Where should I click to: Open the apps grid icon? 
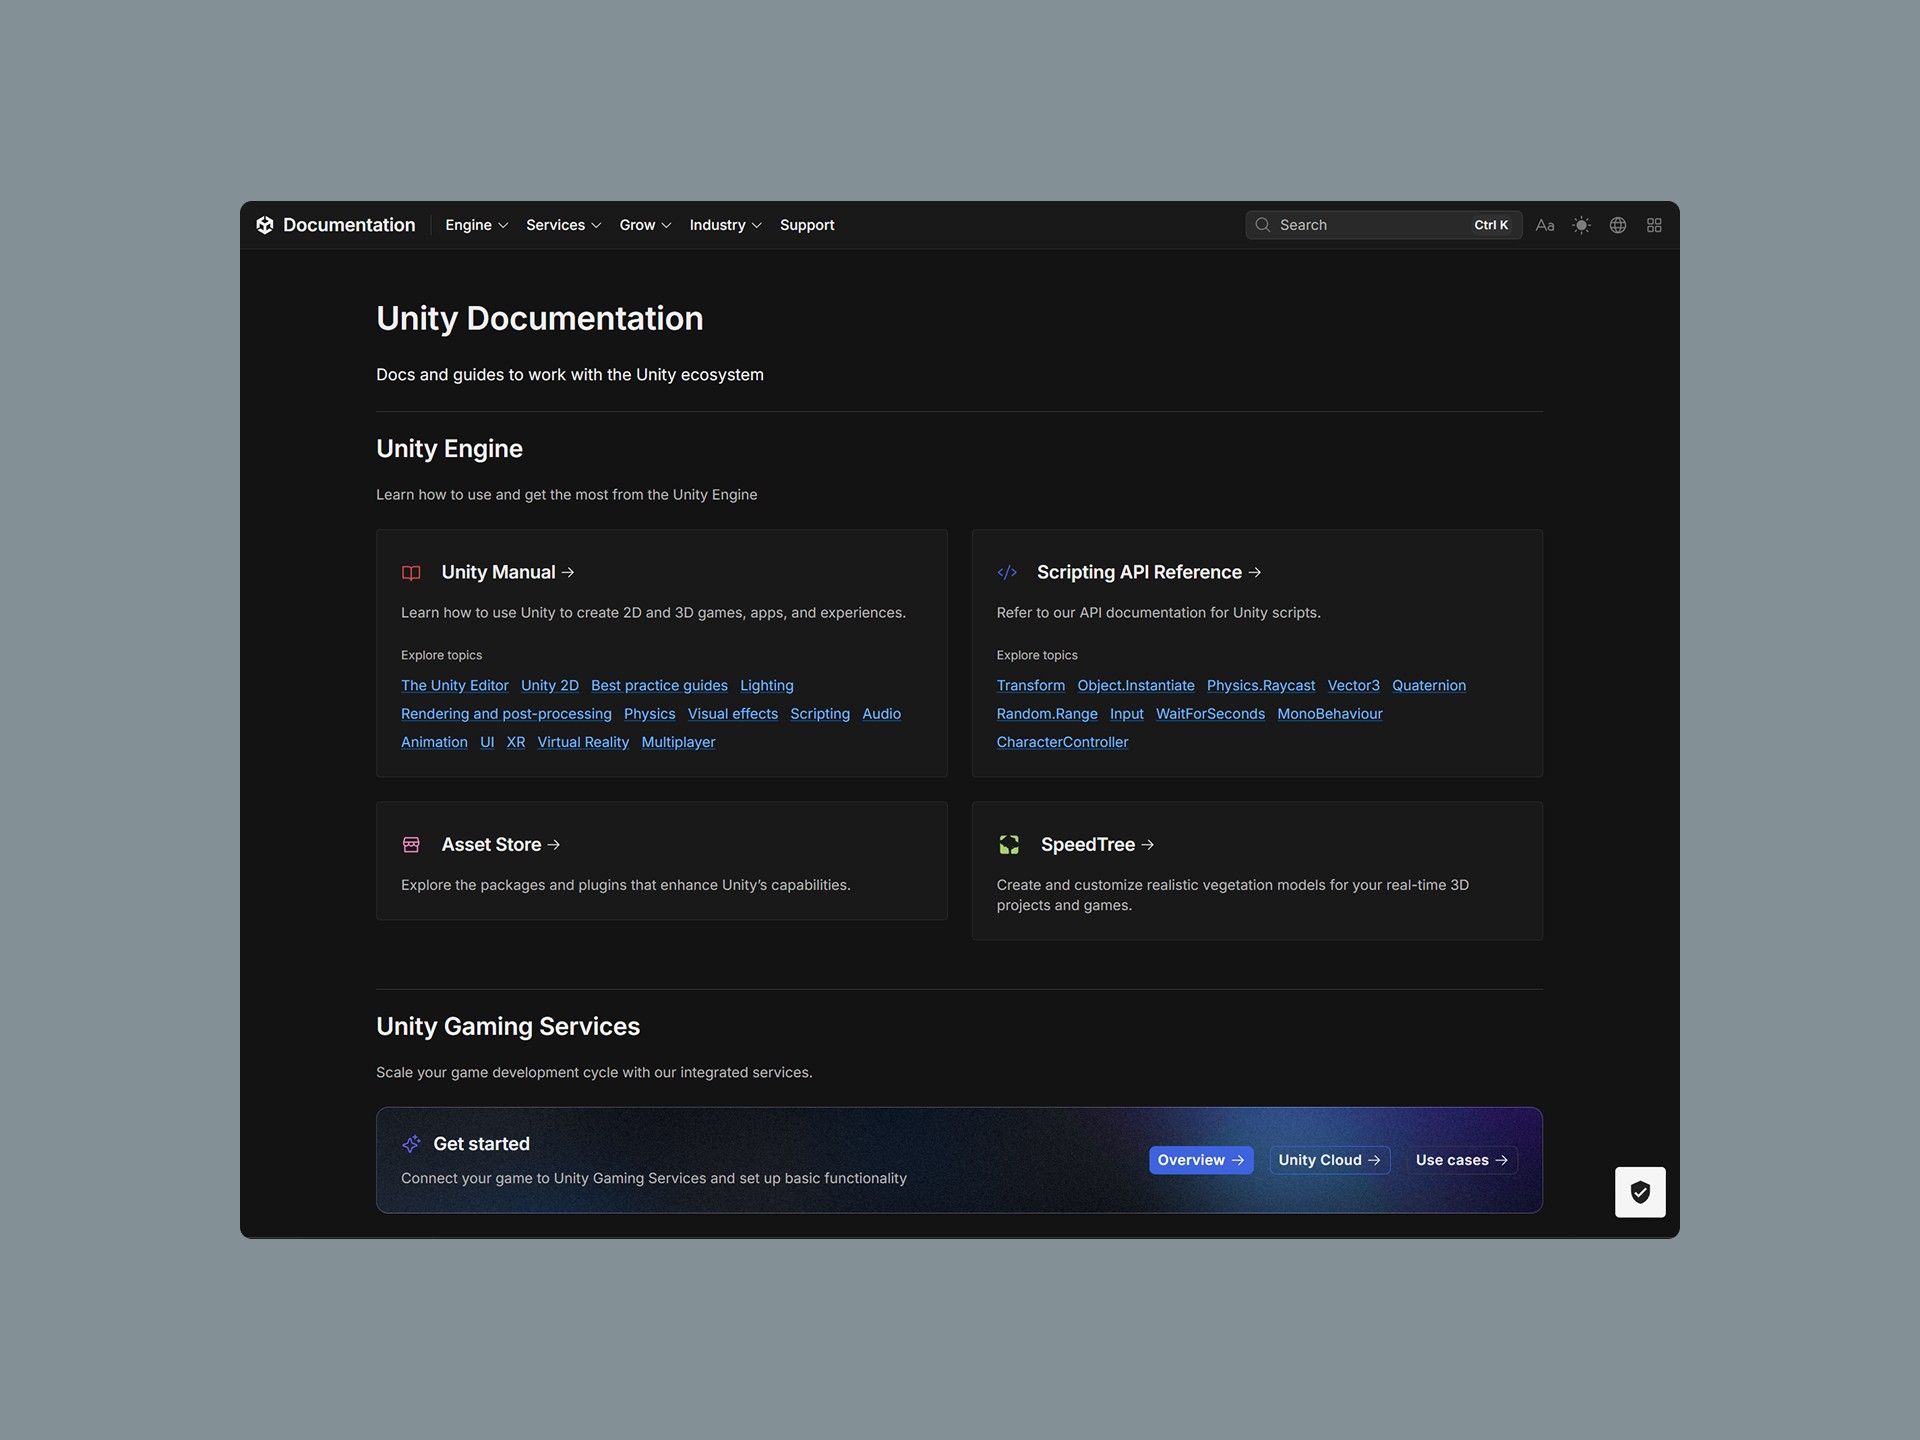(1654, 225)
